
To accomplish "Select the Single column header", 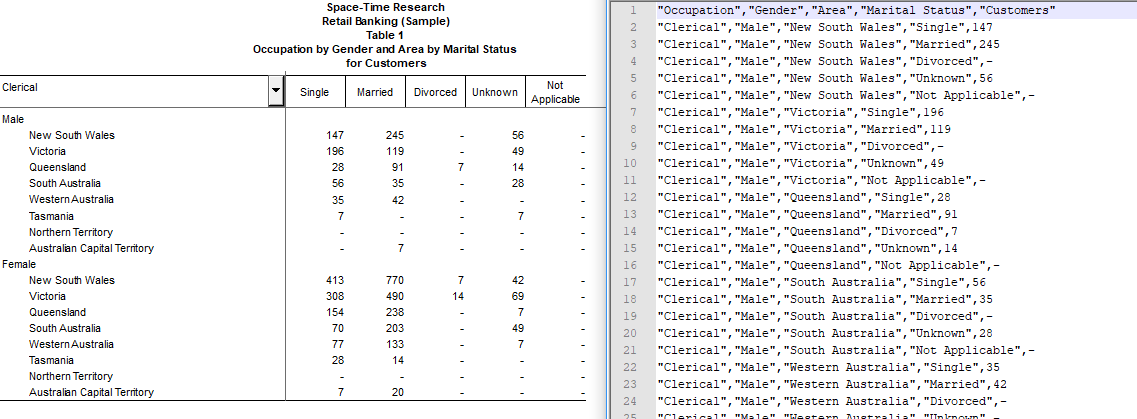I will (x=314, y=92).
